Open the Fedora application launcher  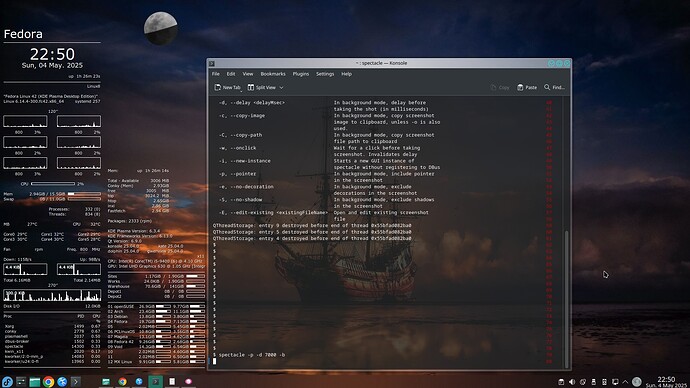pos(7,382)
